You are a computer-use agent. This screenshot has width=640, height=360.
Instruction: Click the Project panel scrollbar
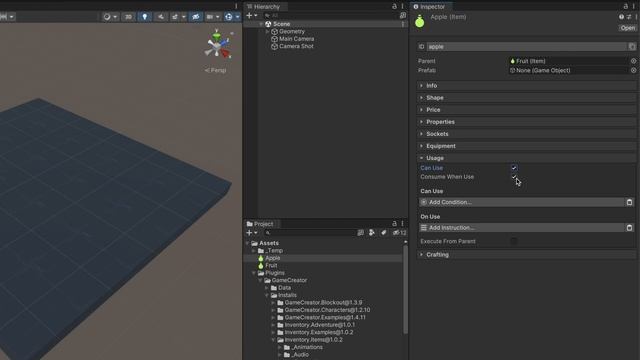point(405,289)
